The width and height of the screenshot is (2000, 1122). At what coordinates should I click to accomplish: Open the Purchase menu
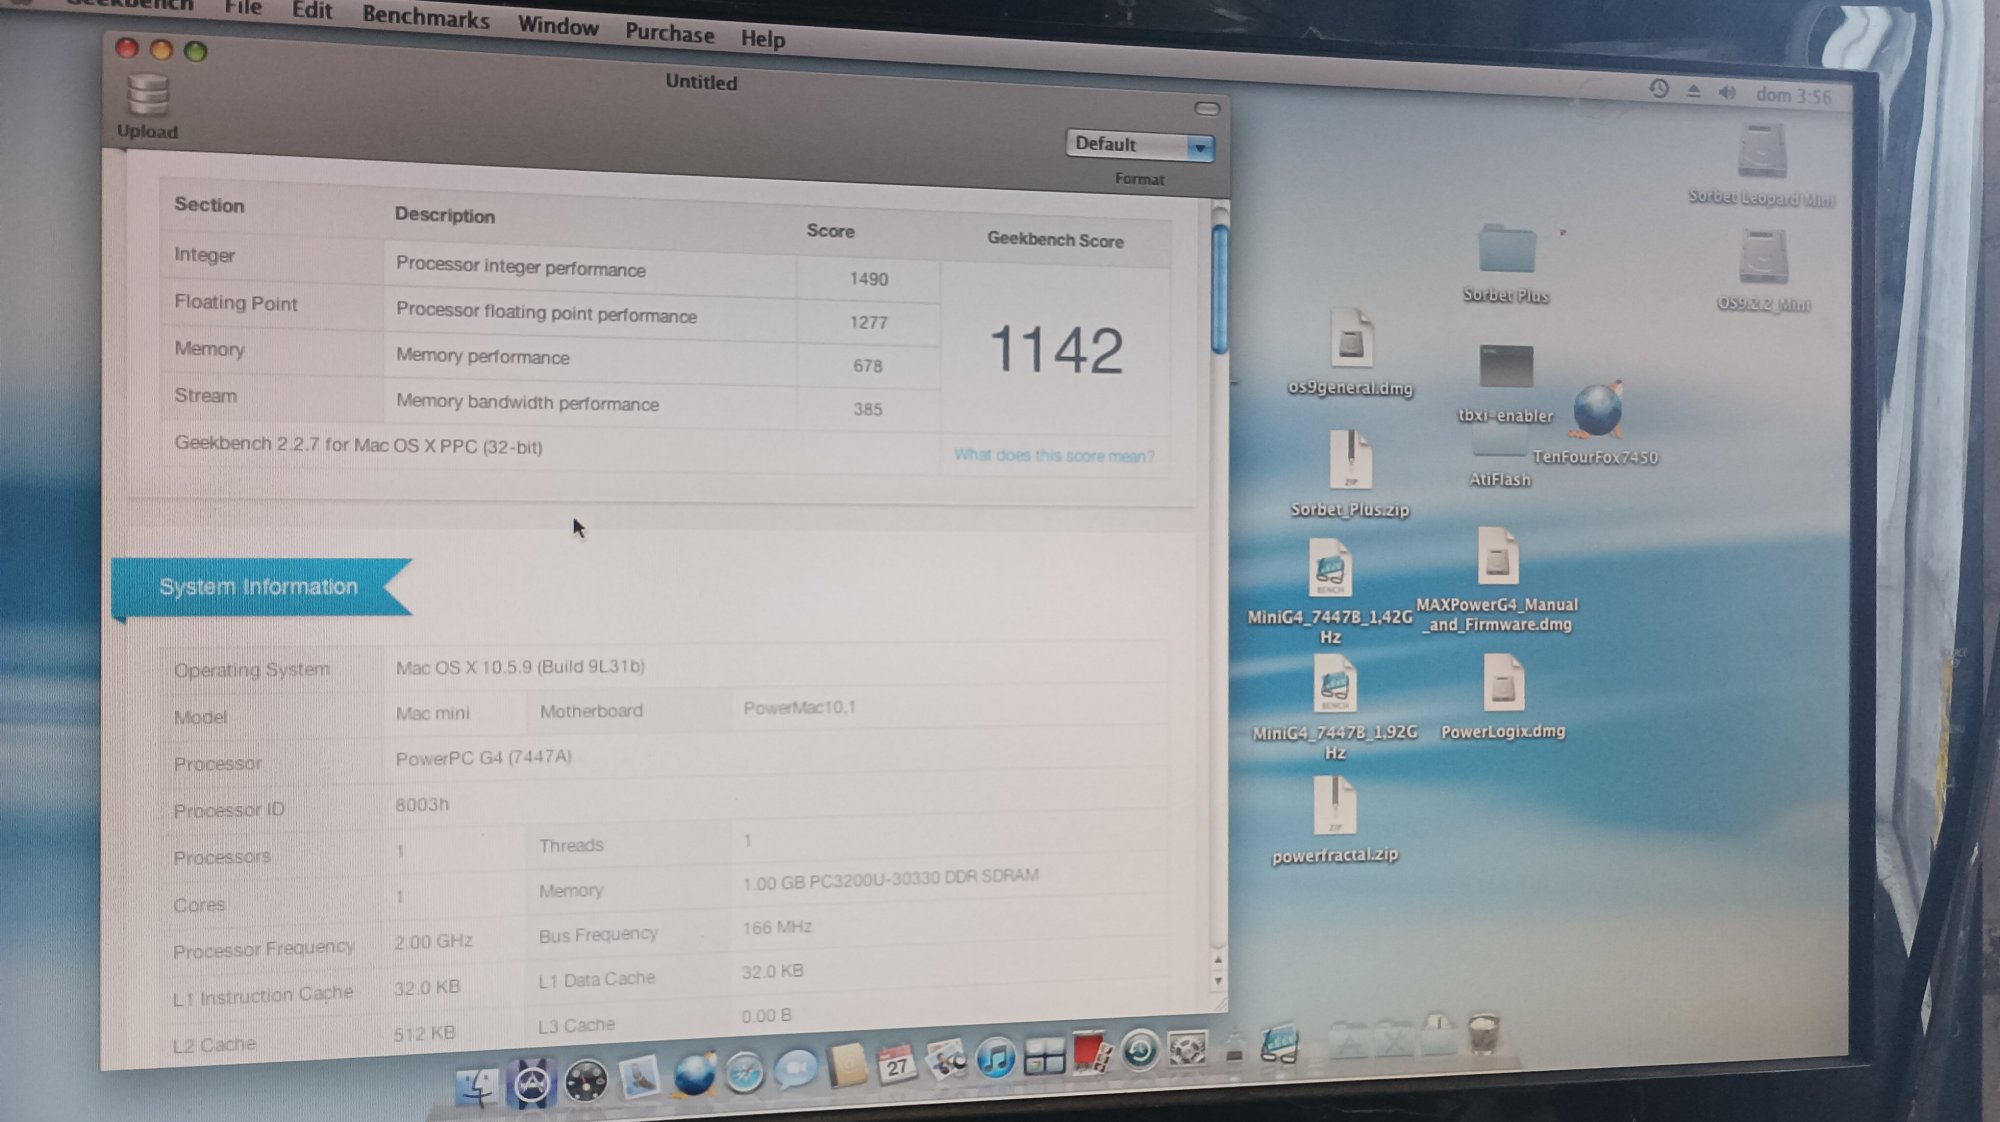[669, 33]
